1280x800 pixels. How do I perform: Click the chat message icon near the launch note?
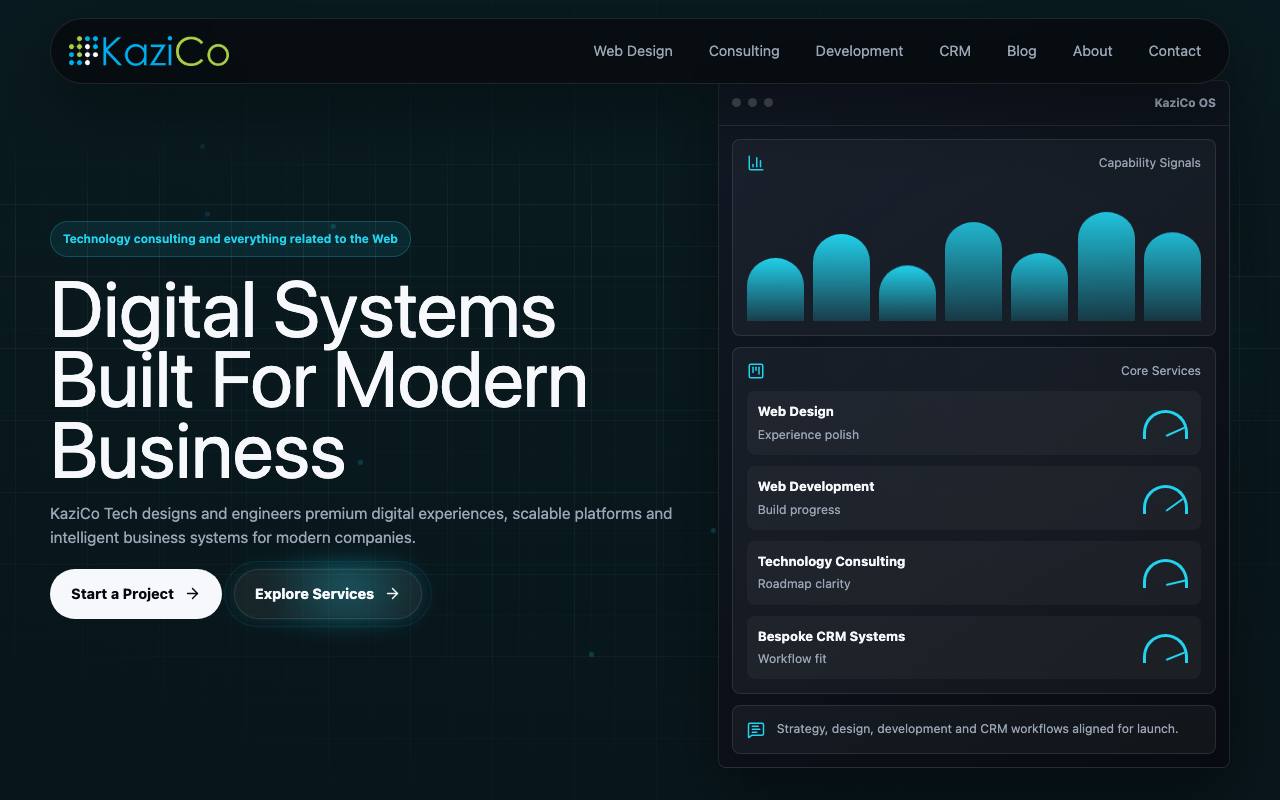click(x=756, y=730)
